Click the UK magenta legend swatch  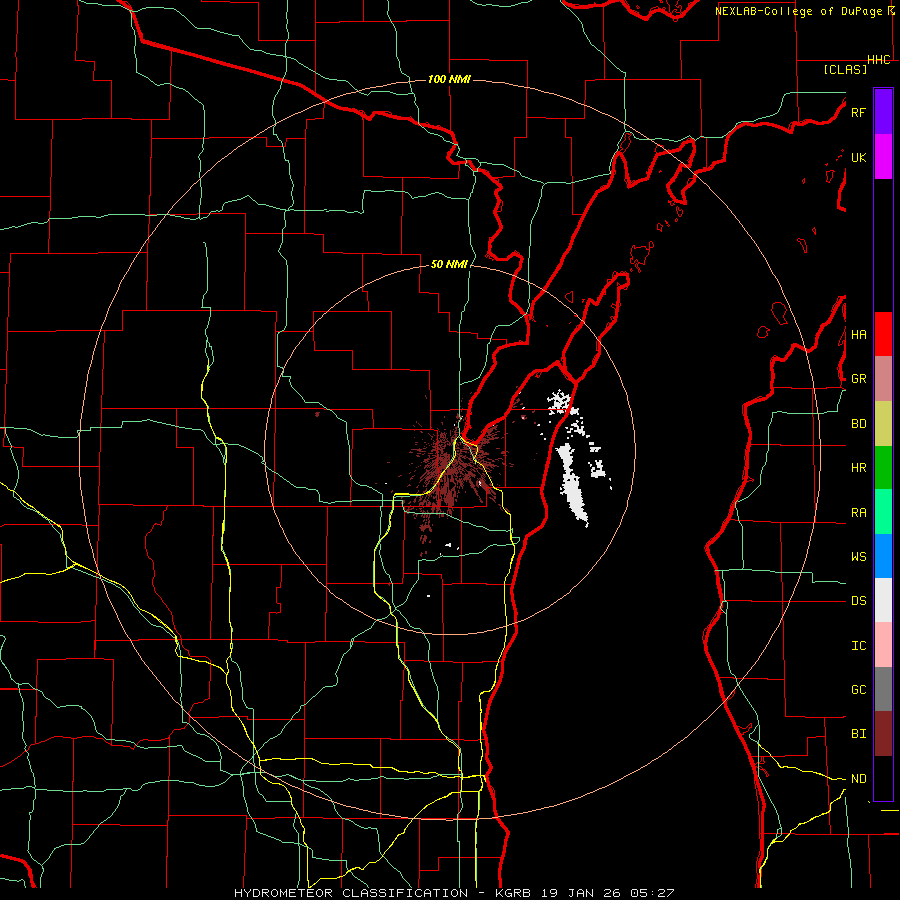click(883, 157)
